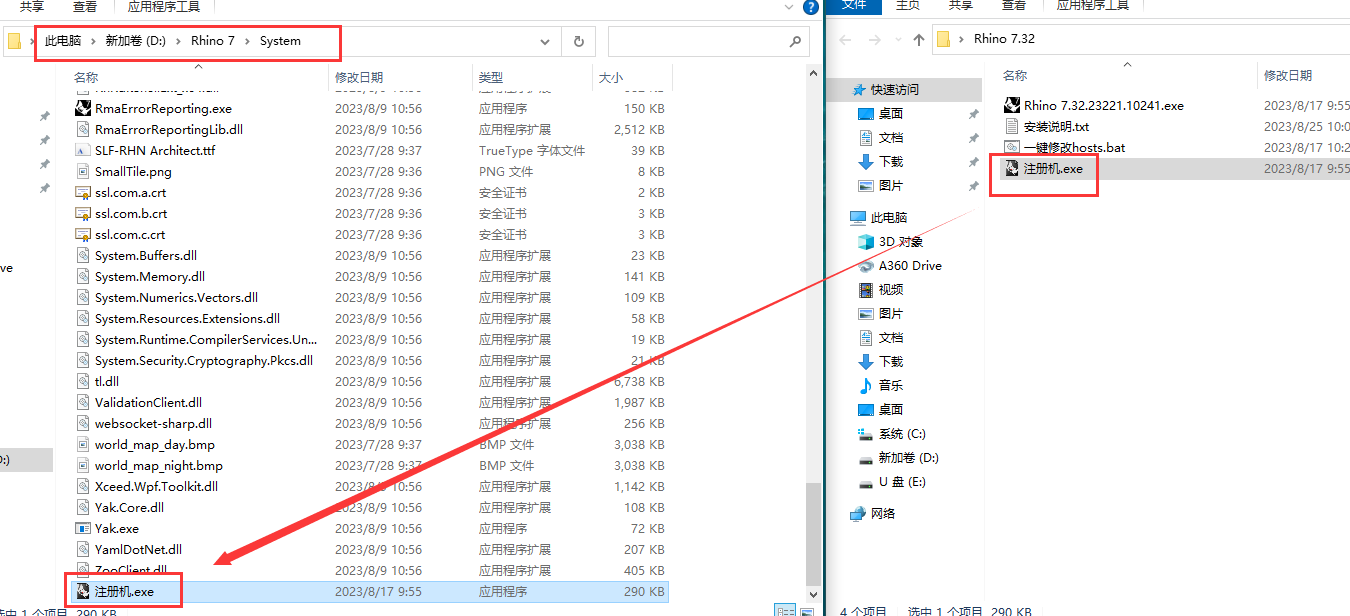Screen dimensions: 1350x616
Task: Select YamlDotNet.dll file name
Action: click(138, 549)
